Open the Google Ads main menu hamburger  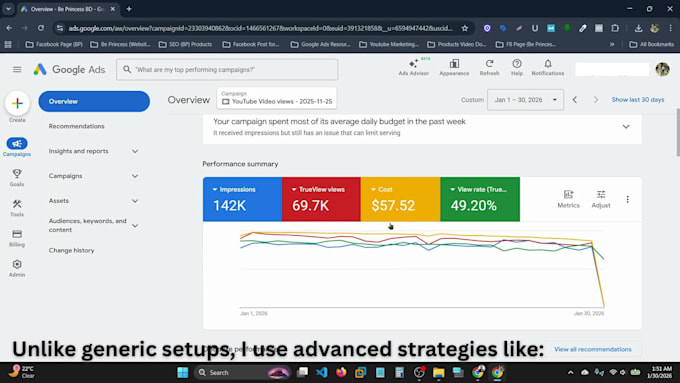(17, 69)
